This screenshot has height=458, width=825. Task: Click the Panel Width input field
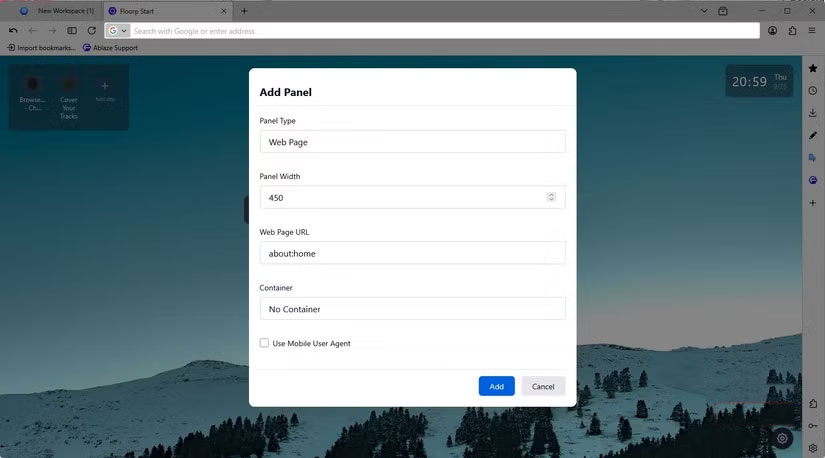click(412, 197)
